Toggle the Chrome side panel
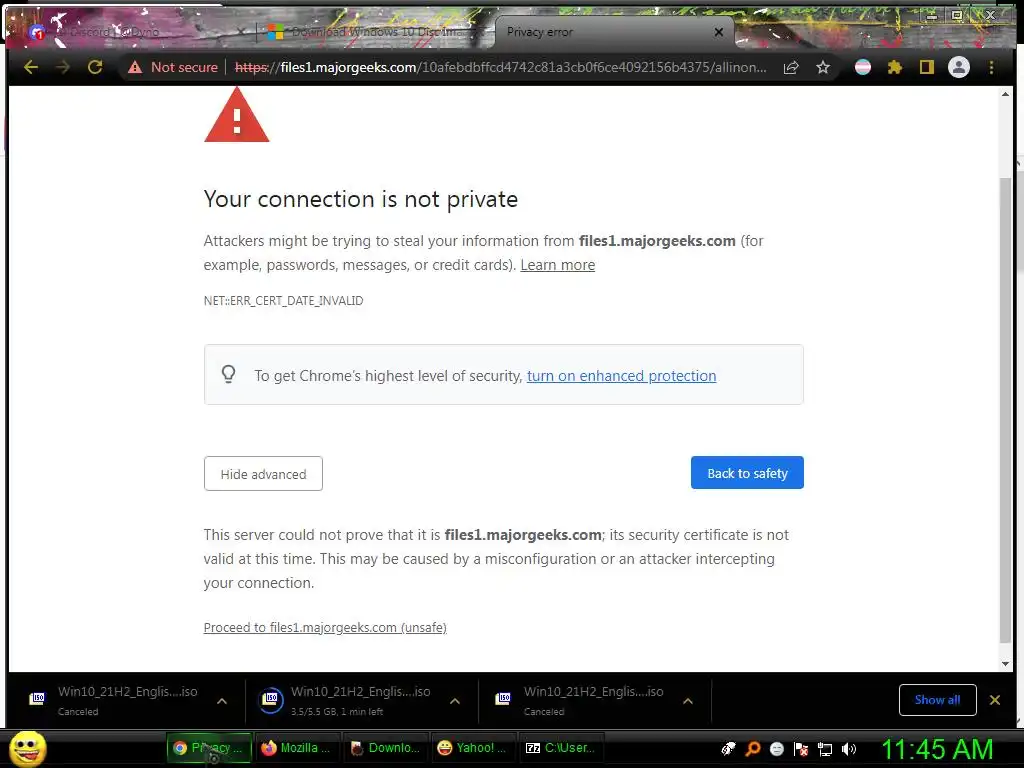Image resolution: width=1024 pixels, height=768 pixels. click(927, 67)
